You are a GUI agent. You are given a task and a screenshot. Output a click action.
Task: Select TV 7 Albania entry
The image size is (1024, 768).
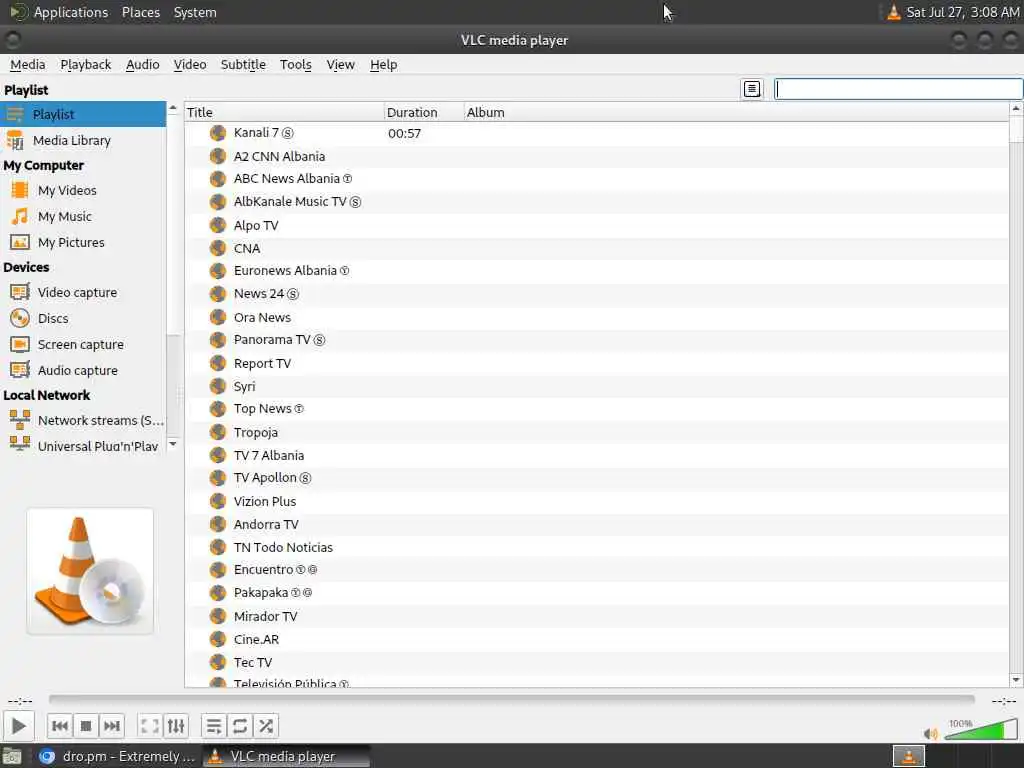pyautogui.click(x=596, y=455)
